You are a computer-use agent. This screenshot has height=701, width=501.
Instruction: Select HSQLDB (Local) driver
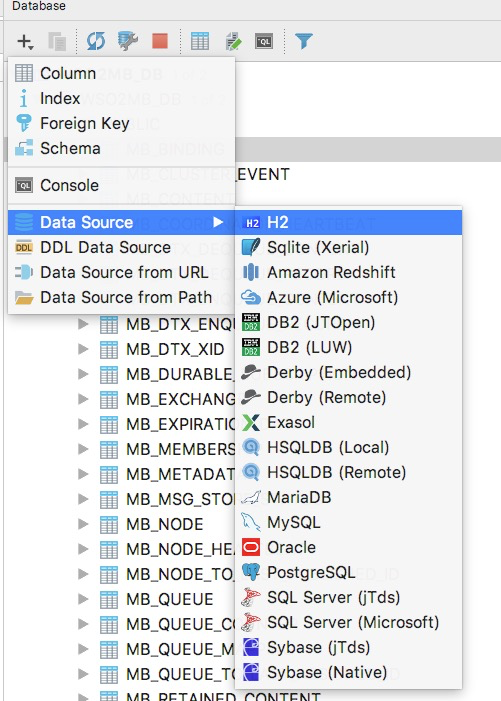[x=348, y=448]
